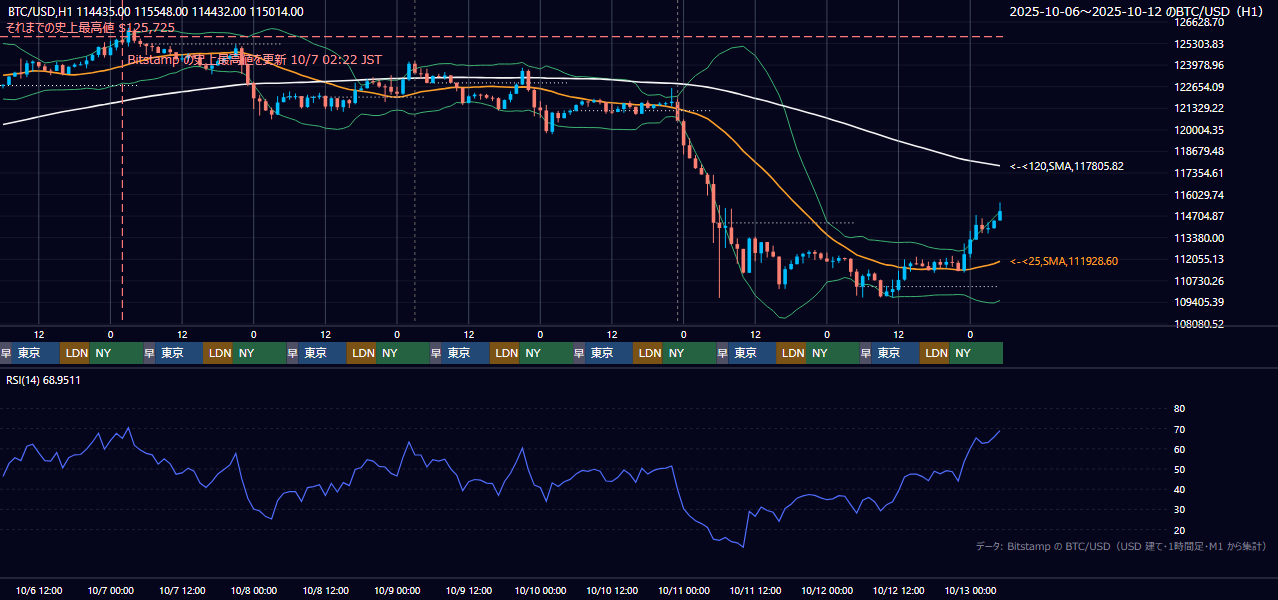Screen dimensions: 1278x600
Task: Click the white 120 SMA line end point
Action: point(999,165)
